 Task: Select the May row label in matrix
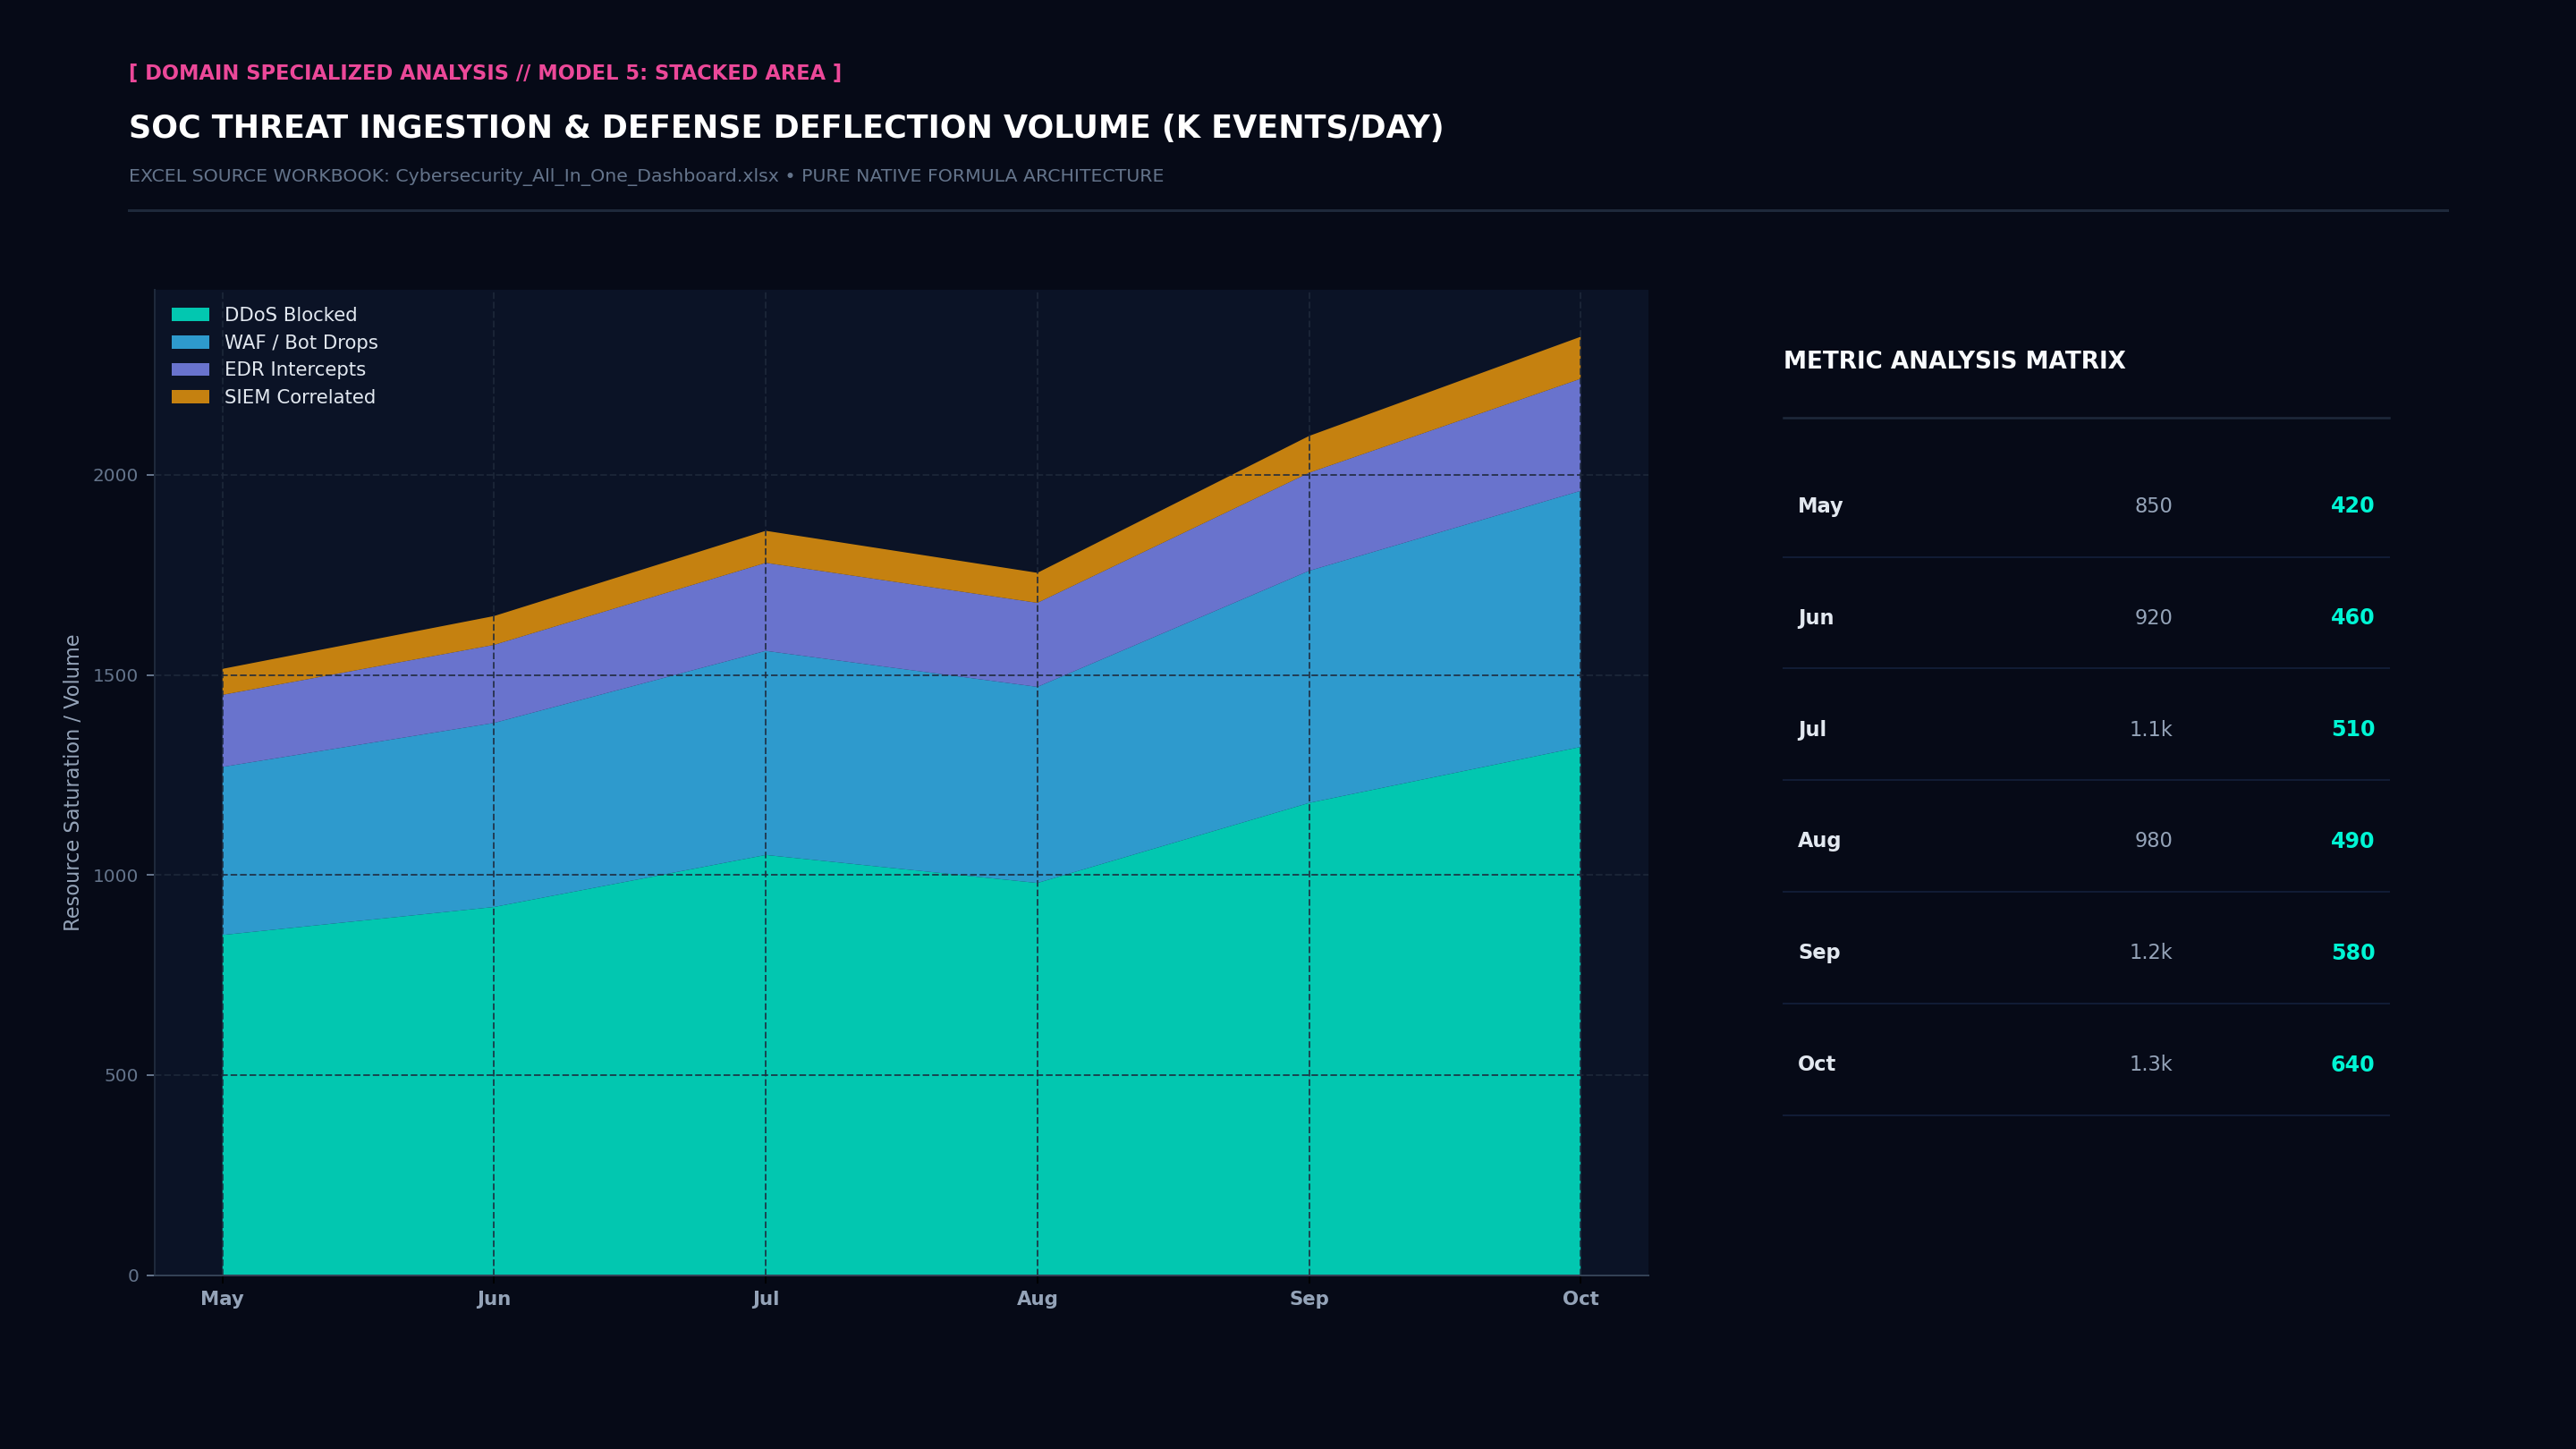pyautogui.click(x=1820, y=506)
